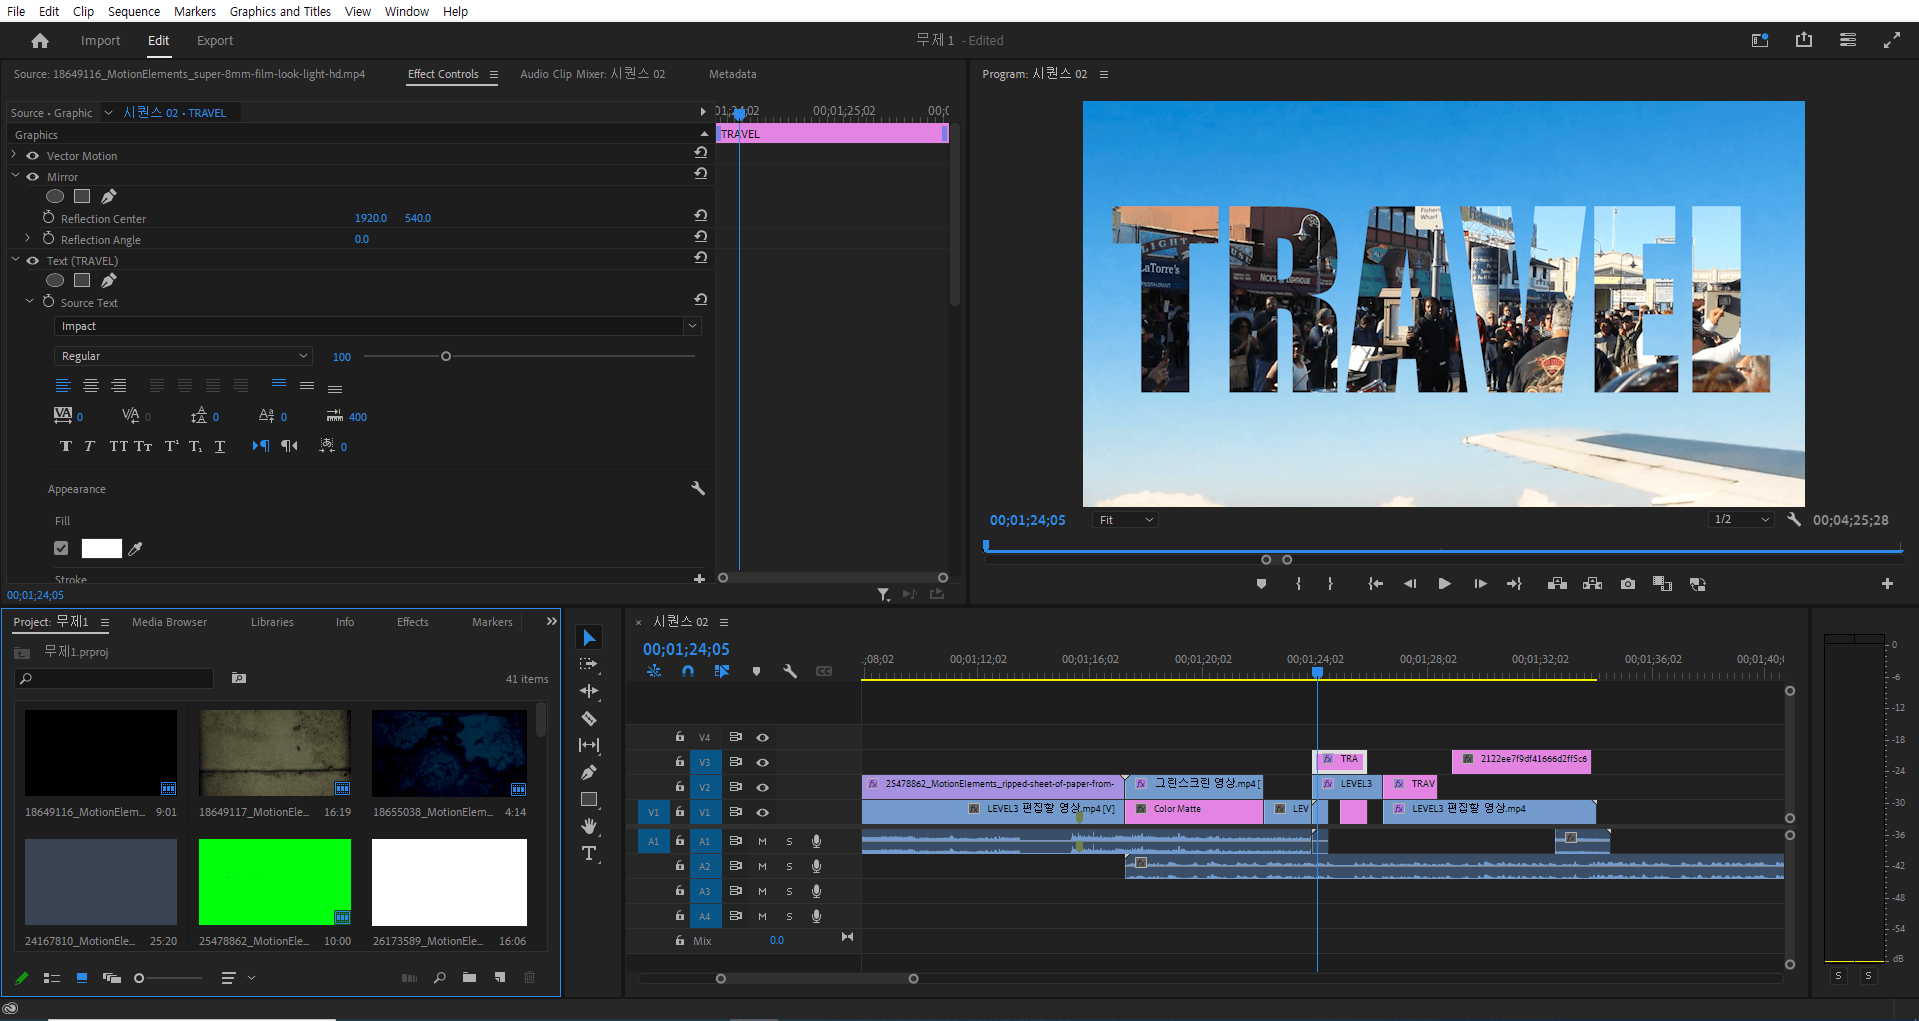Mute audio track A1
Image resolution: width=1919 pixels, height=1021 pixels.
click(762, 842)
